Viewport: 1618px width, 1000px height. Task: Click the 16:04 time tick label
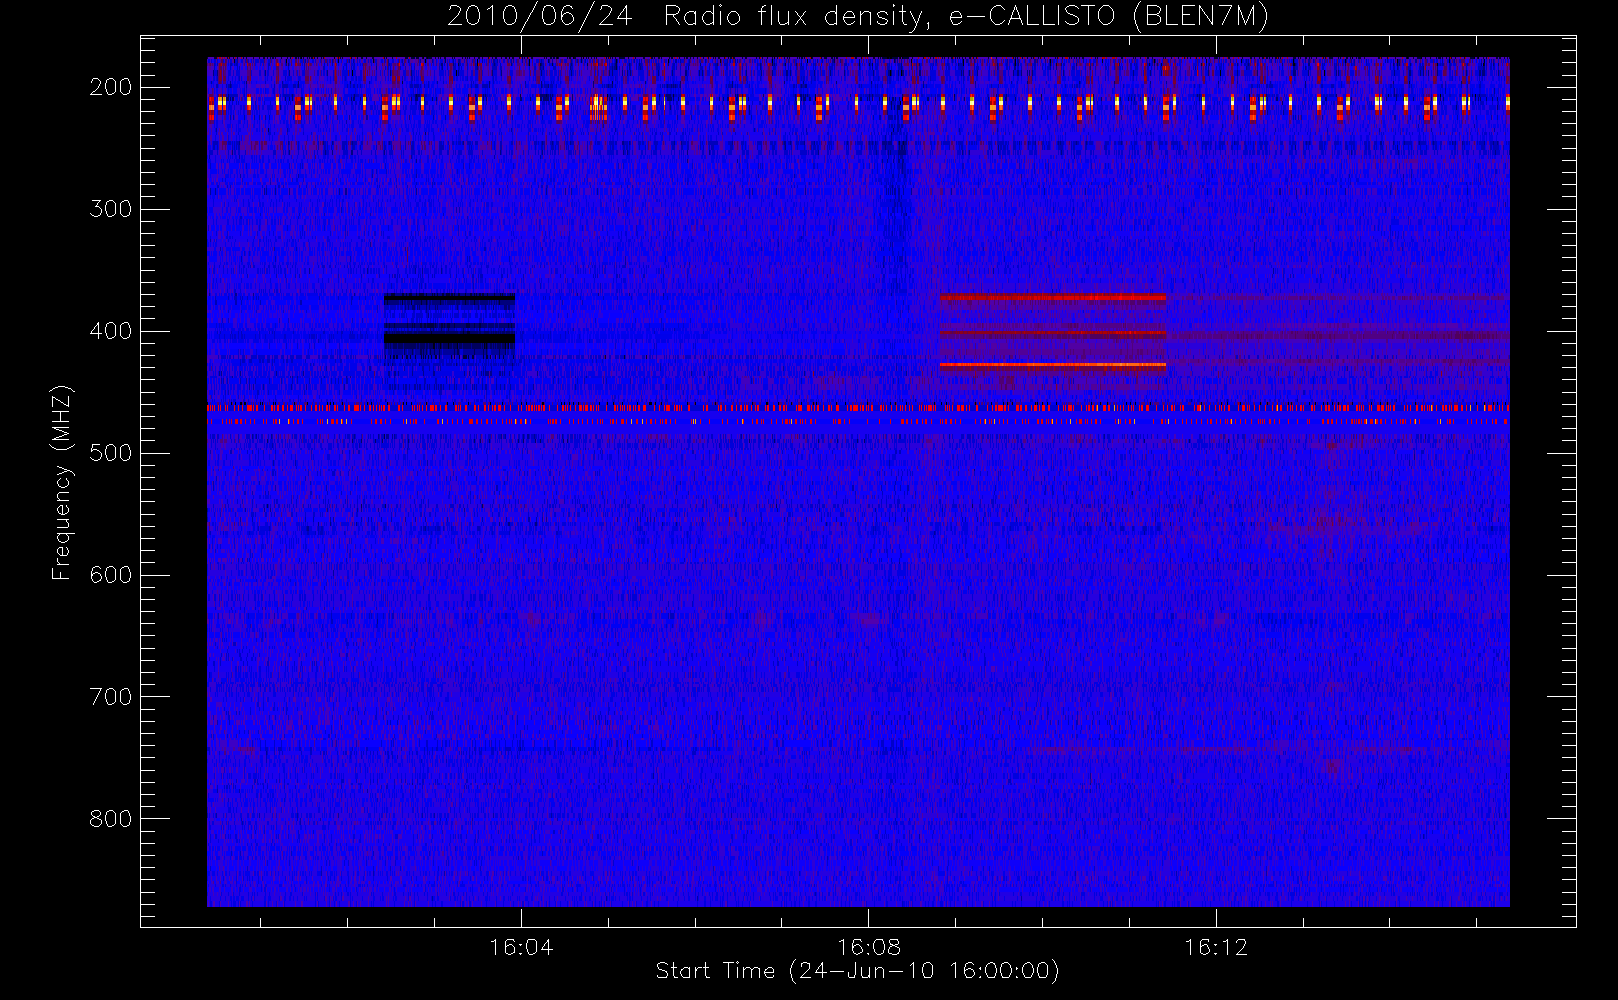click(x=521, y=947)
